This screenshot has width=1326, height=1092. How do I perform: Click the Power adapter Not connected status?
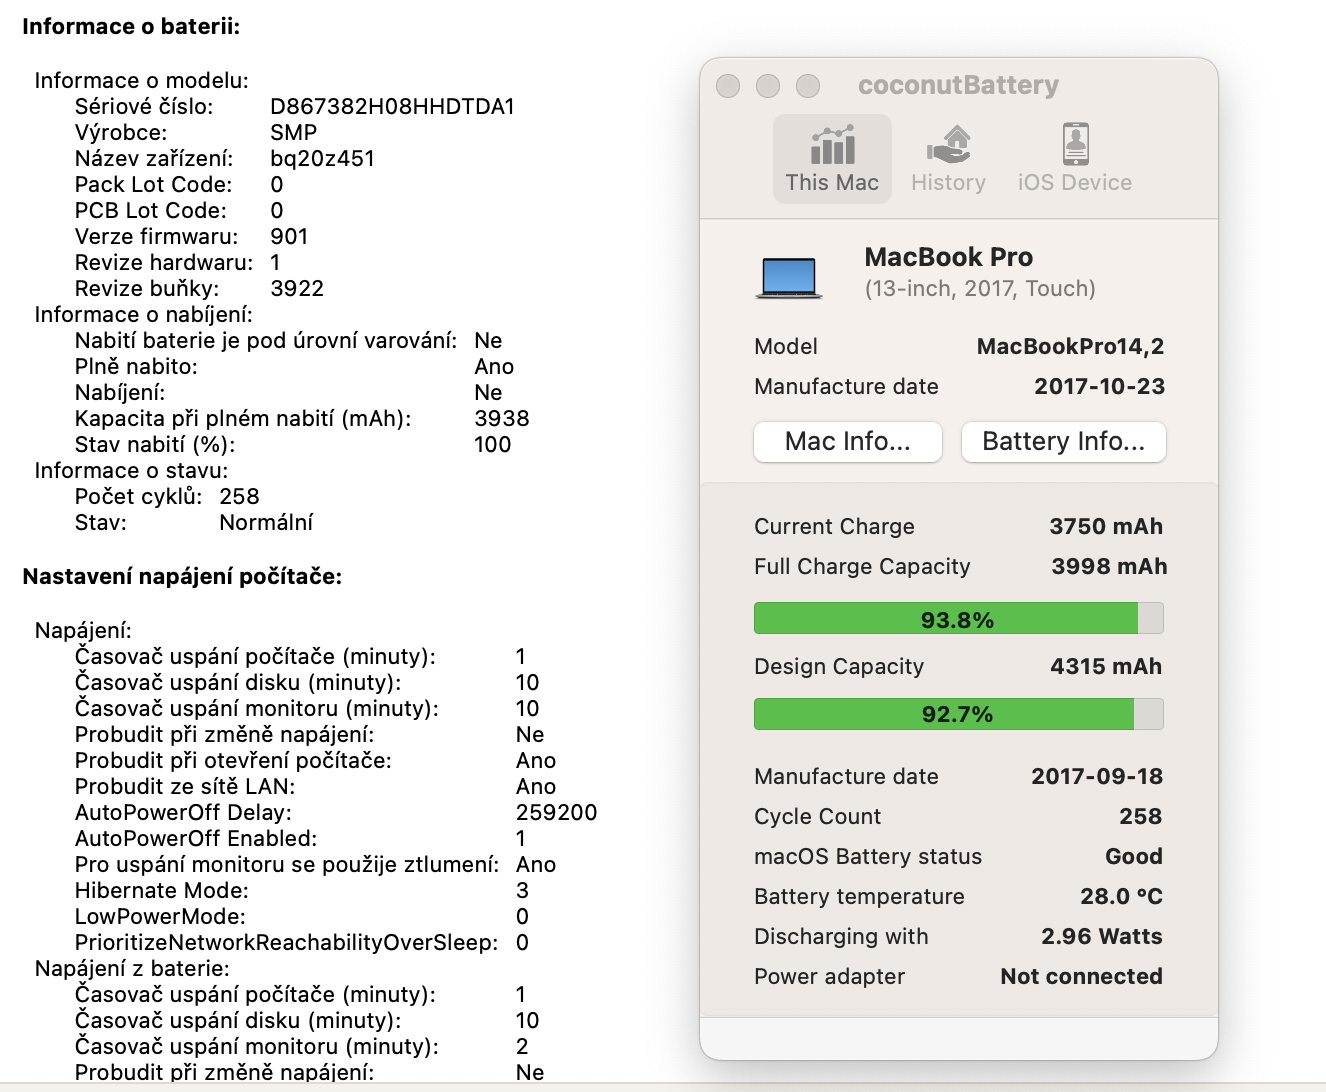pos(1081,976)
